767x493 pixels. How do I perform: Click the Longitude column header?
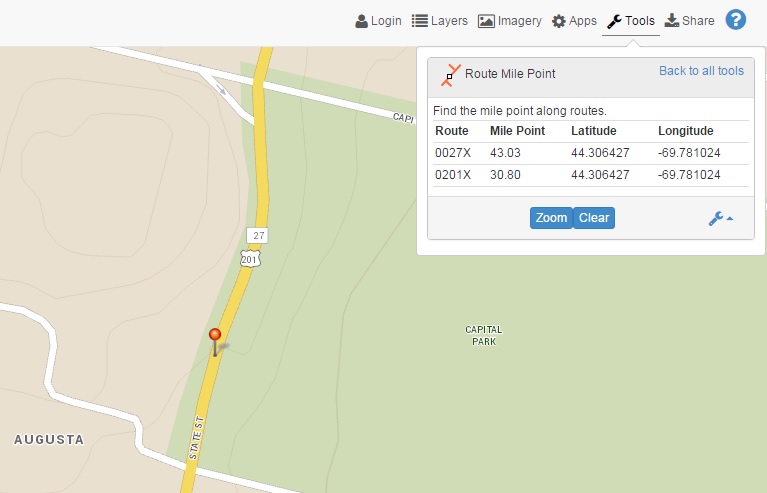(686, 131)
